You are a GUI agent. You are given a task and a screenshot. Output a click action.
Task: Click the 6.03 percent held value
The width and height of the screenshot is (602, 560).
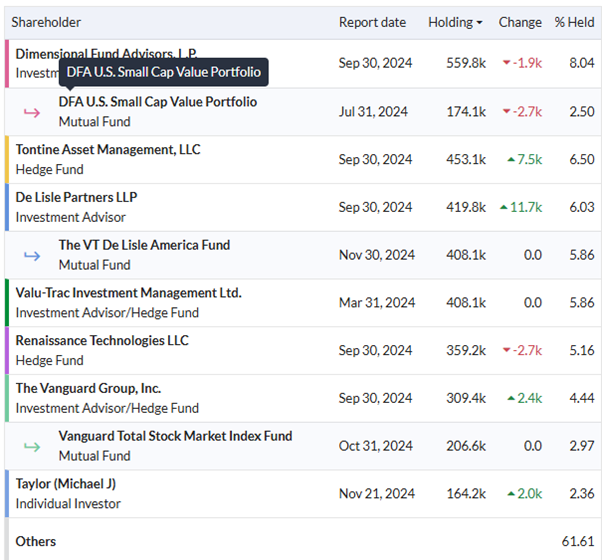click(x=582, y=207)
